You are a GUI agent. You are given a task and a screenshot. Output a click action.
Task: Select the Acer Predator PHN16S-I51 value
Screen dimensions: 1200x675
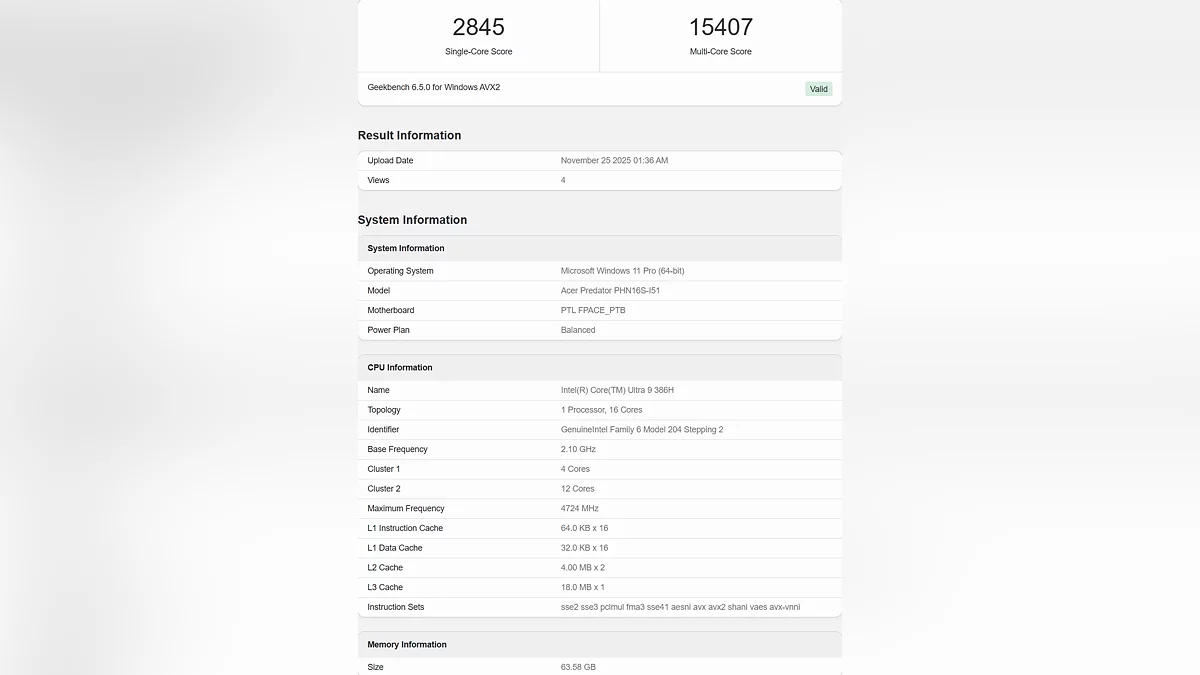coord(611,291)
